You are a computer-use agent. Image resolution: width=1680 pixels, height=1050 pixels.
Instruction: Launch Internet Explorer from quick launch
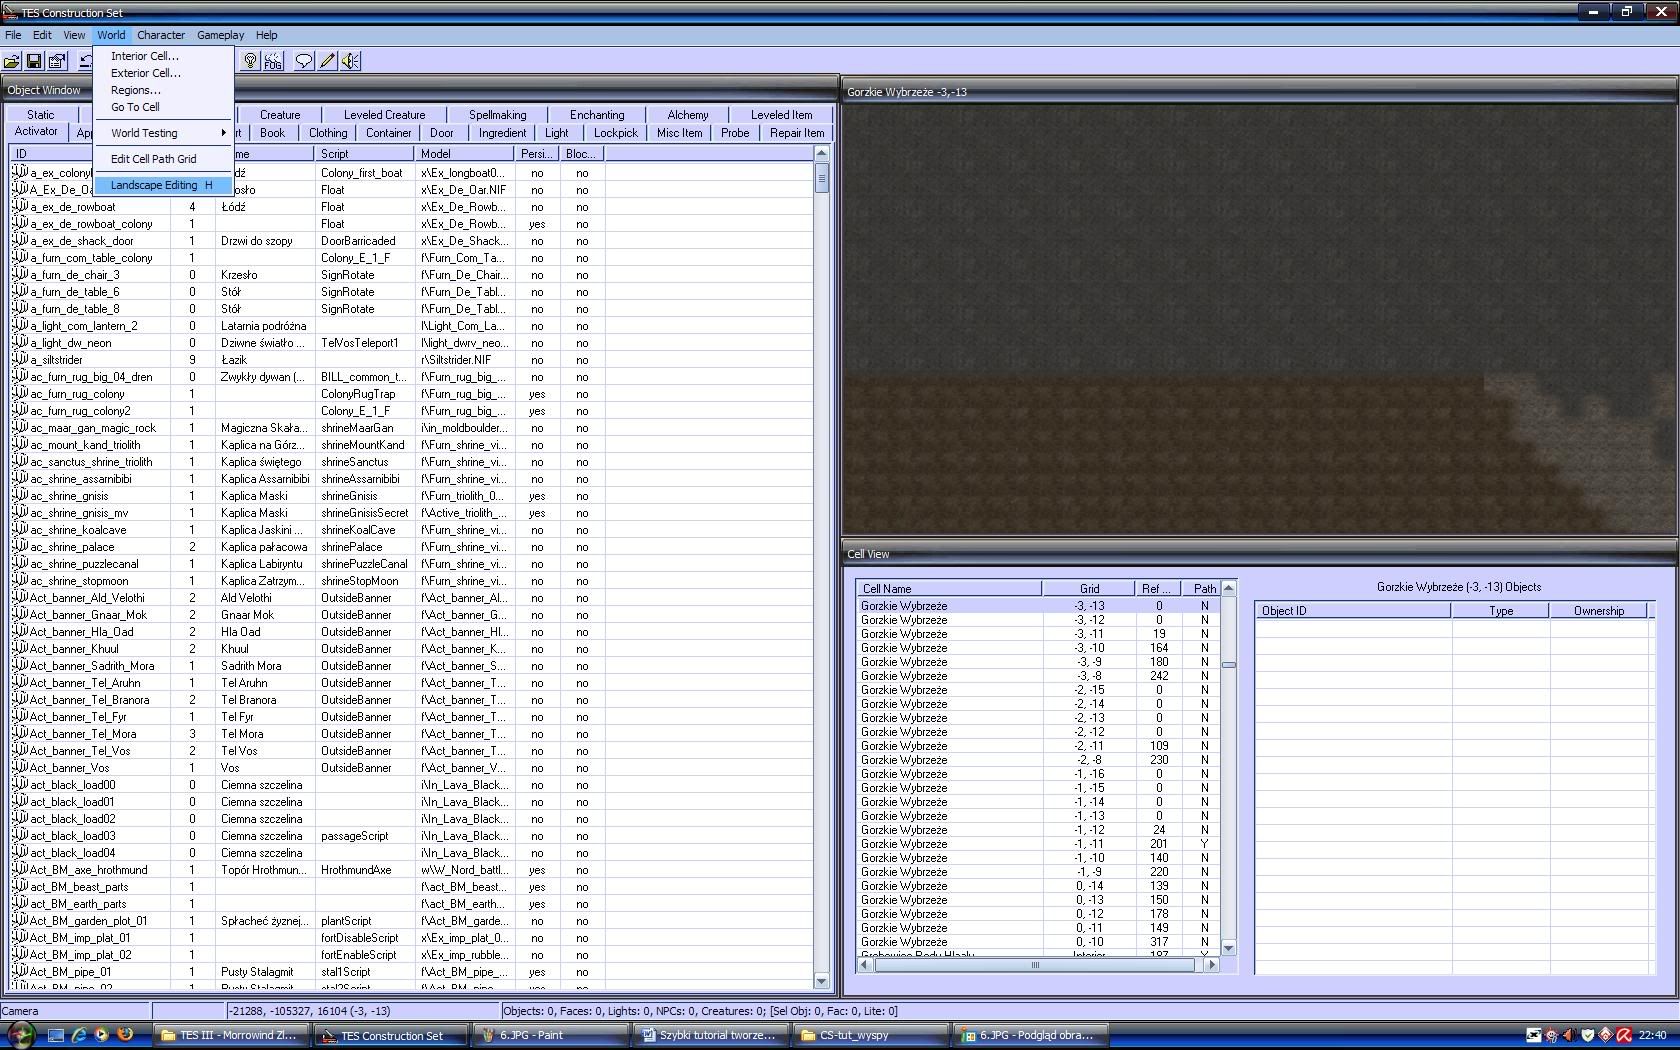[78, 1035]
